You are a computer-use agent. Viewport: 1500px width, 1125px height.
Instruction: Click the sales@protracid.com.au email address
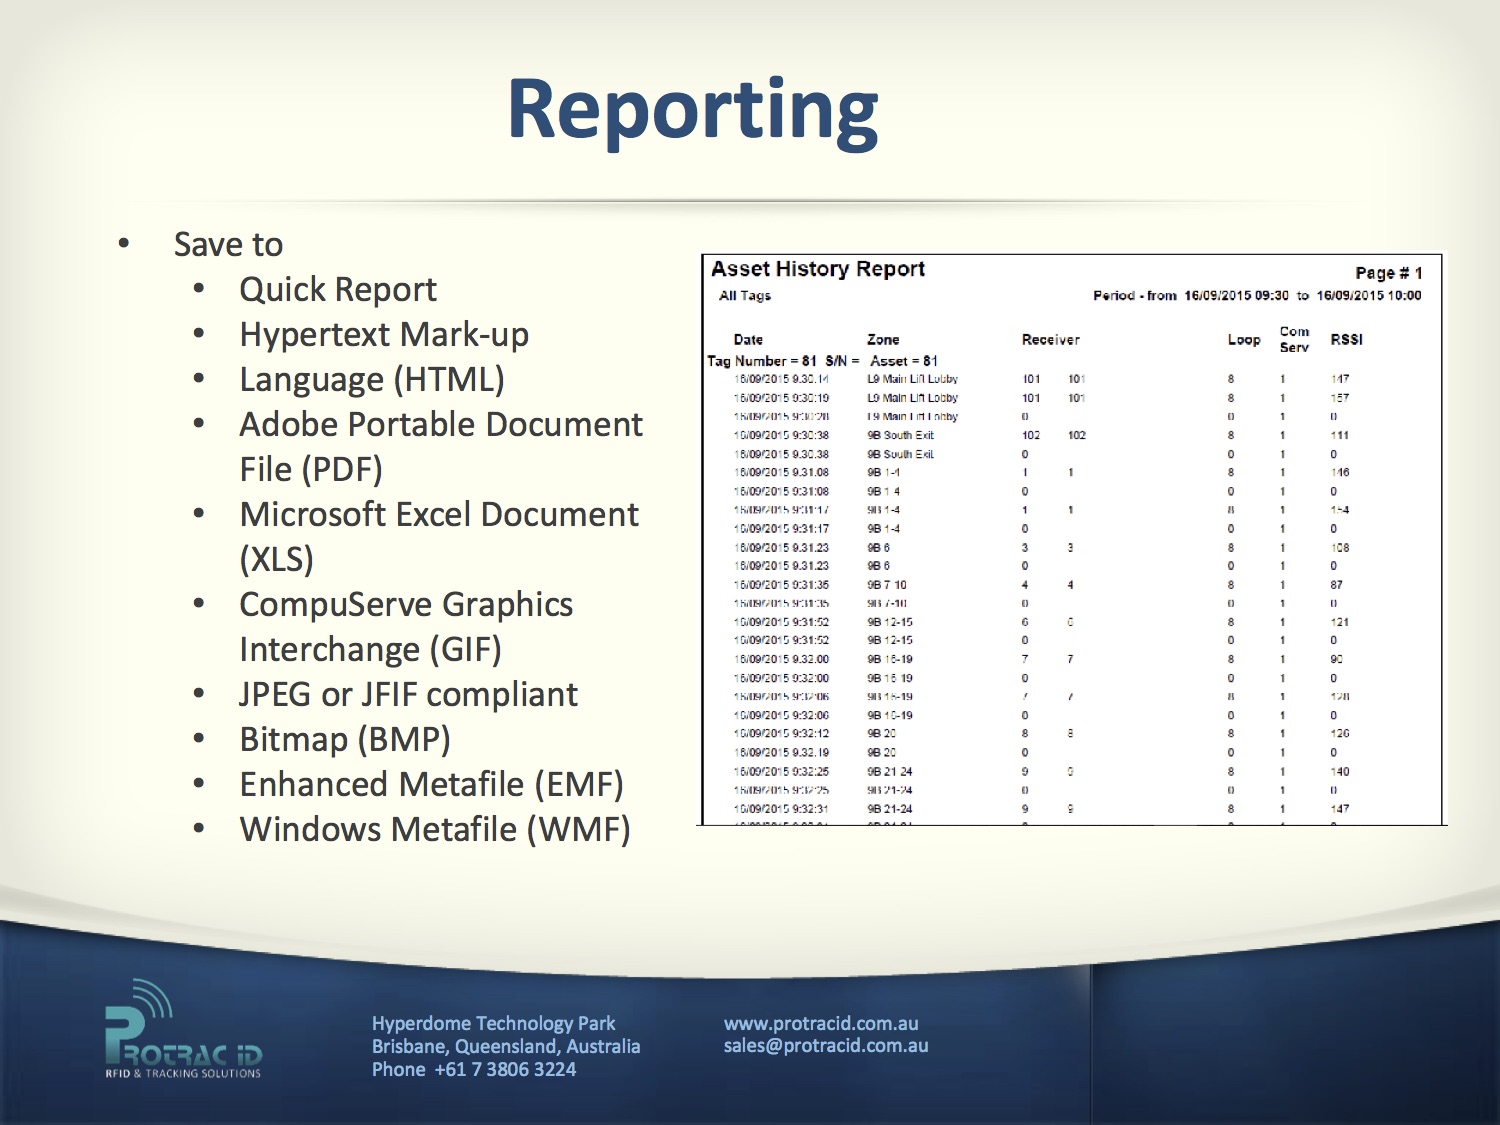(x=825, y=1046)
